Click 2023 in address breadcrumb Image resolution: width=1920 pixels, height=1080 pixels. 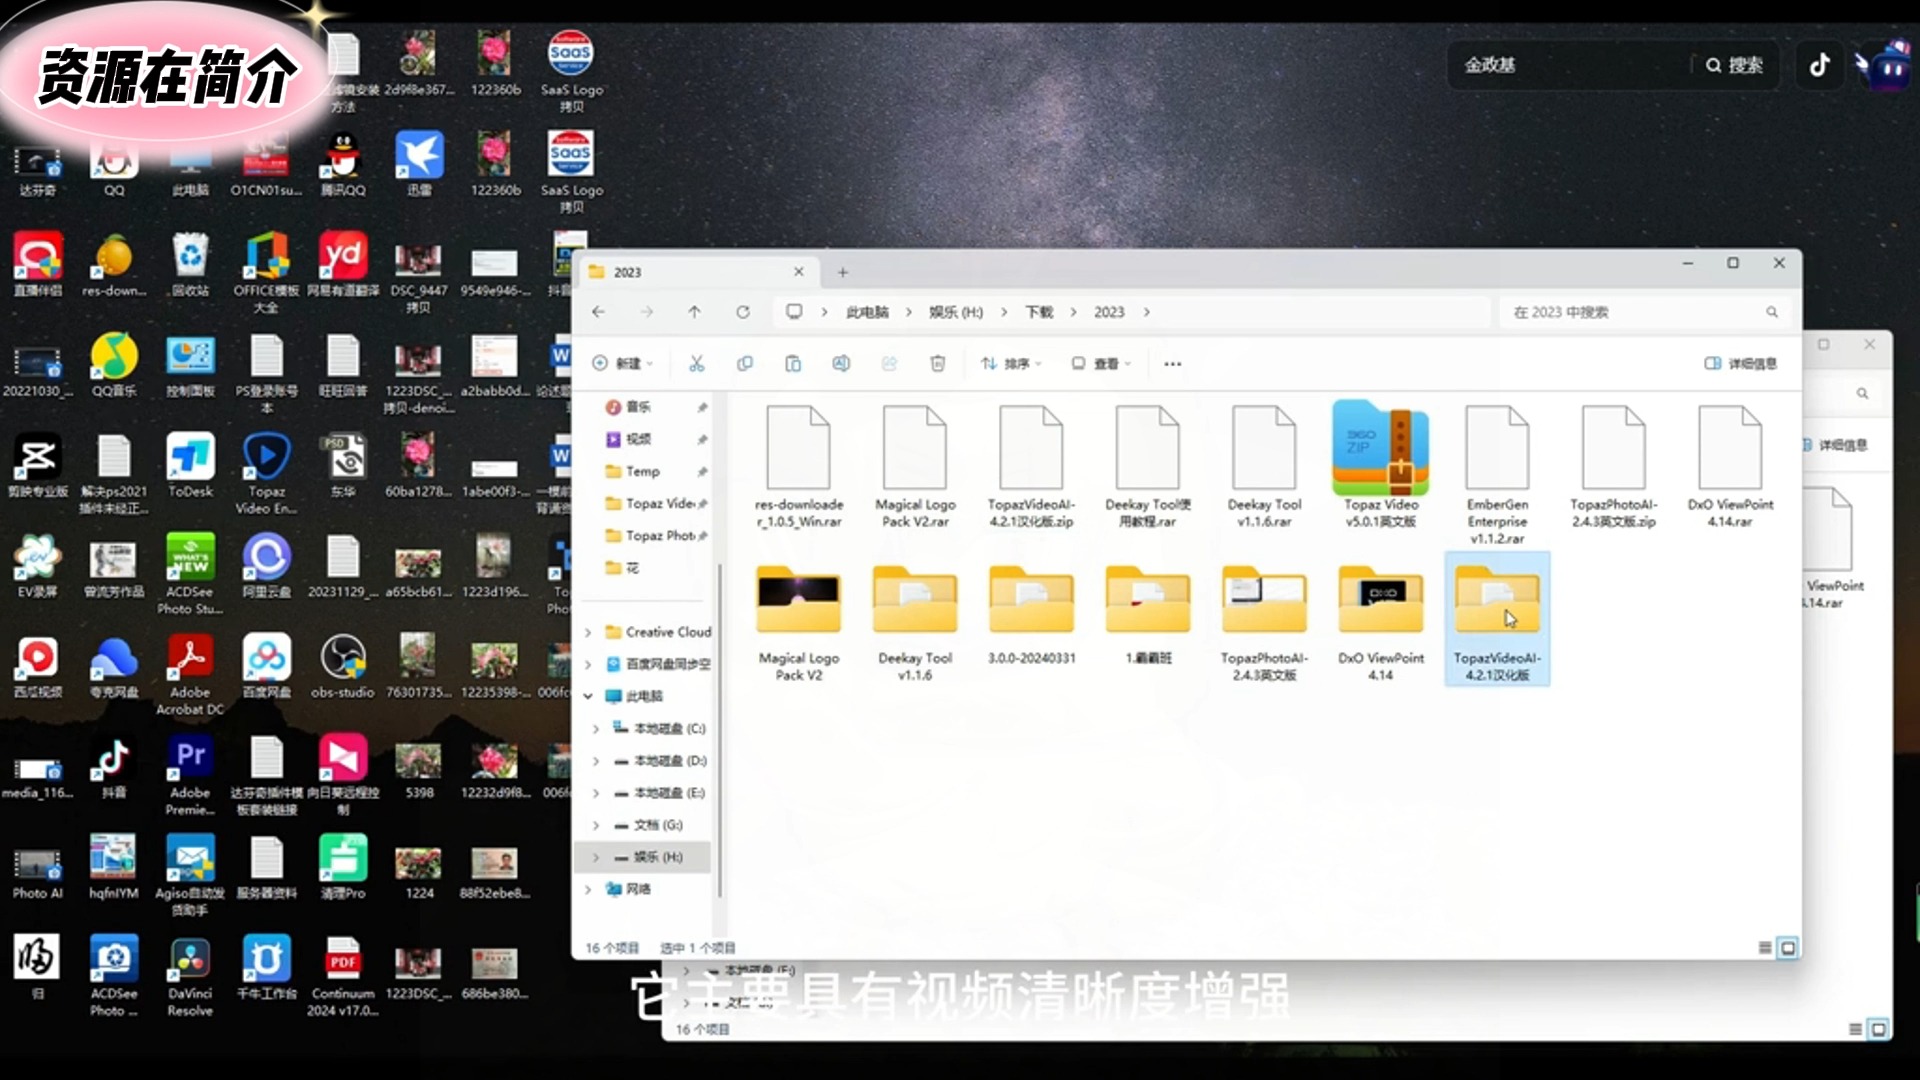click(x=1109, y=312)
